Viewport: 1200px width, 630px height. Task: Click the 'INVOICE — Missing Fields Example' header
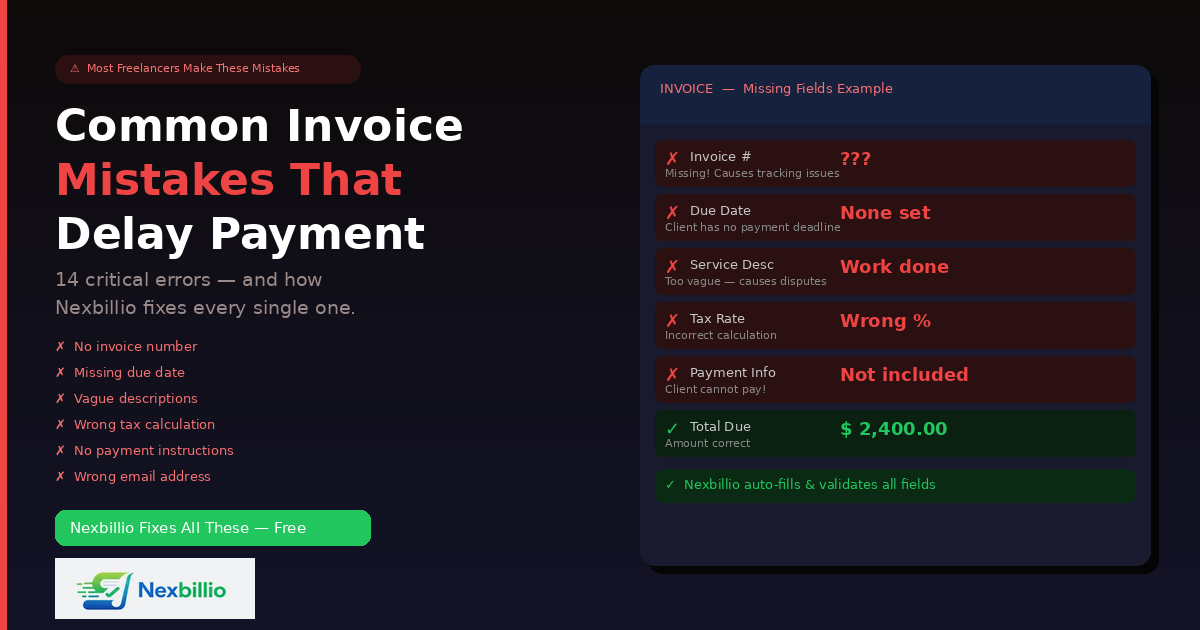click(776, 89)
